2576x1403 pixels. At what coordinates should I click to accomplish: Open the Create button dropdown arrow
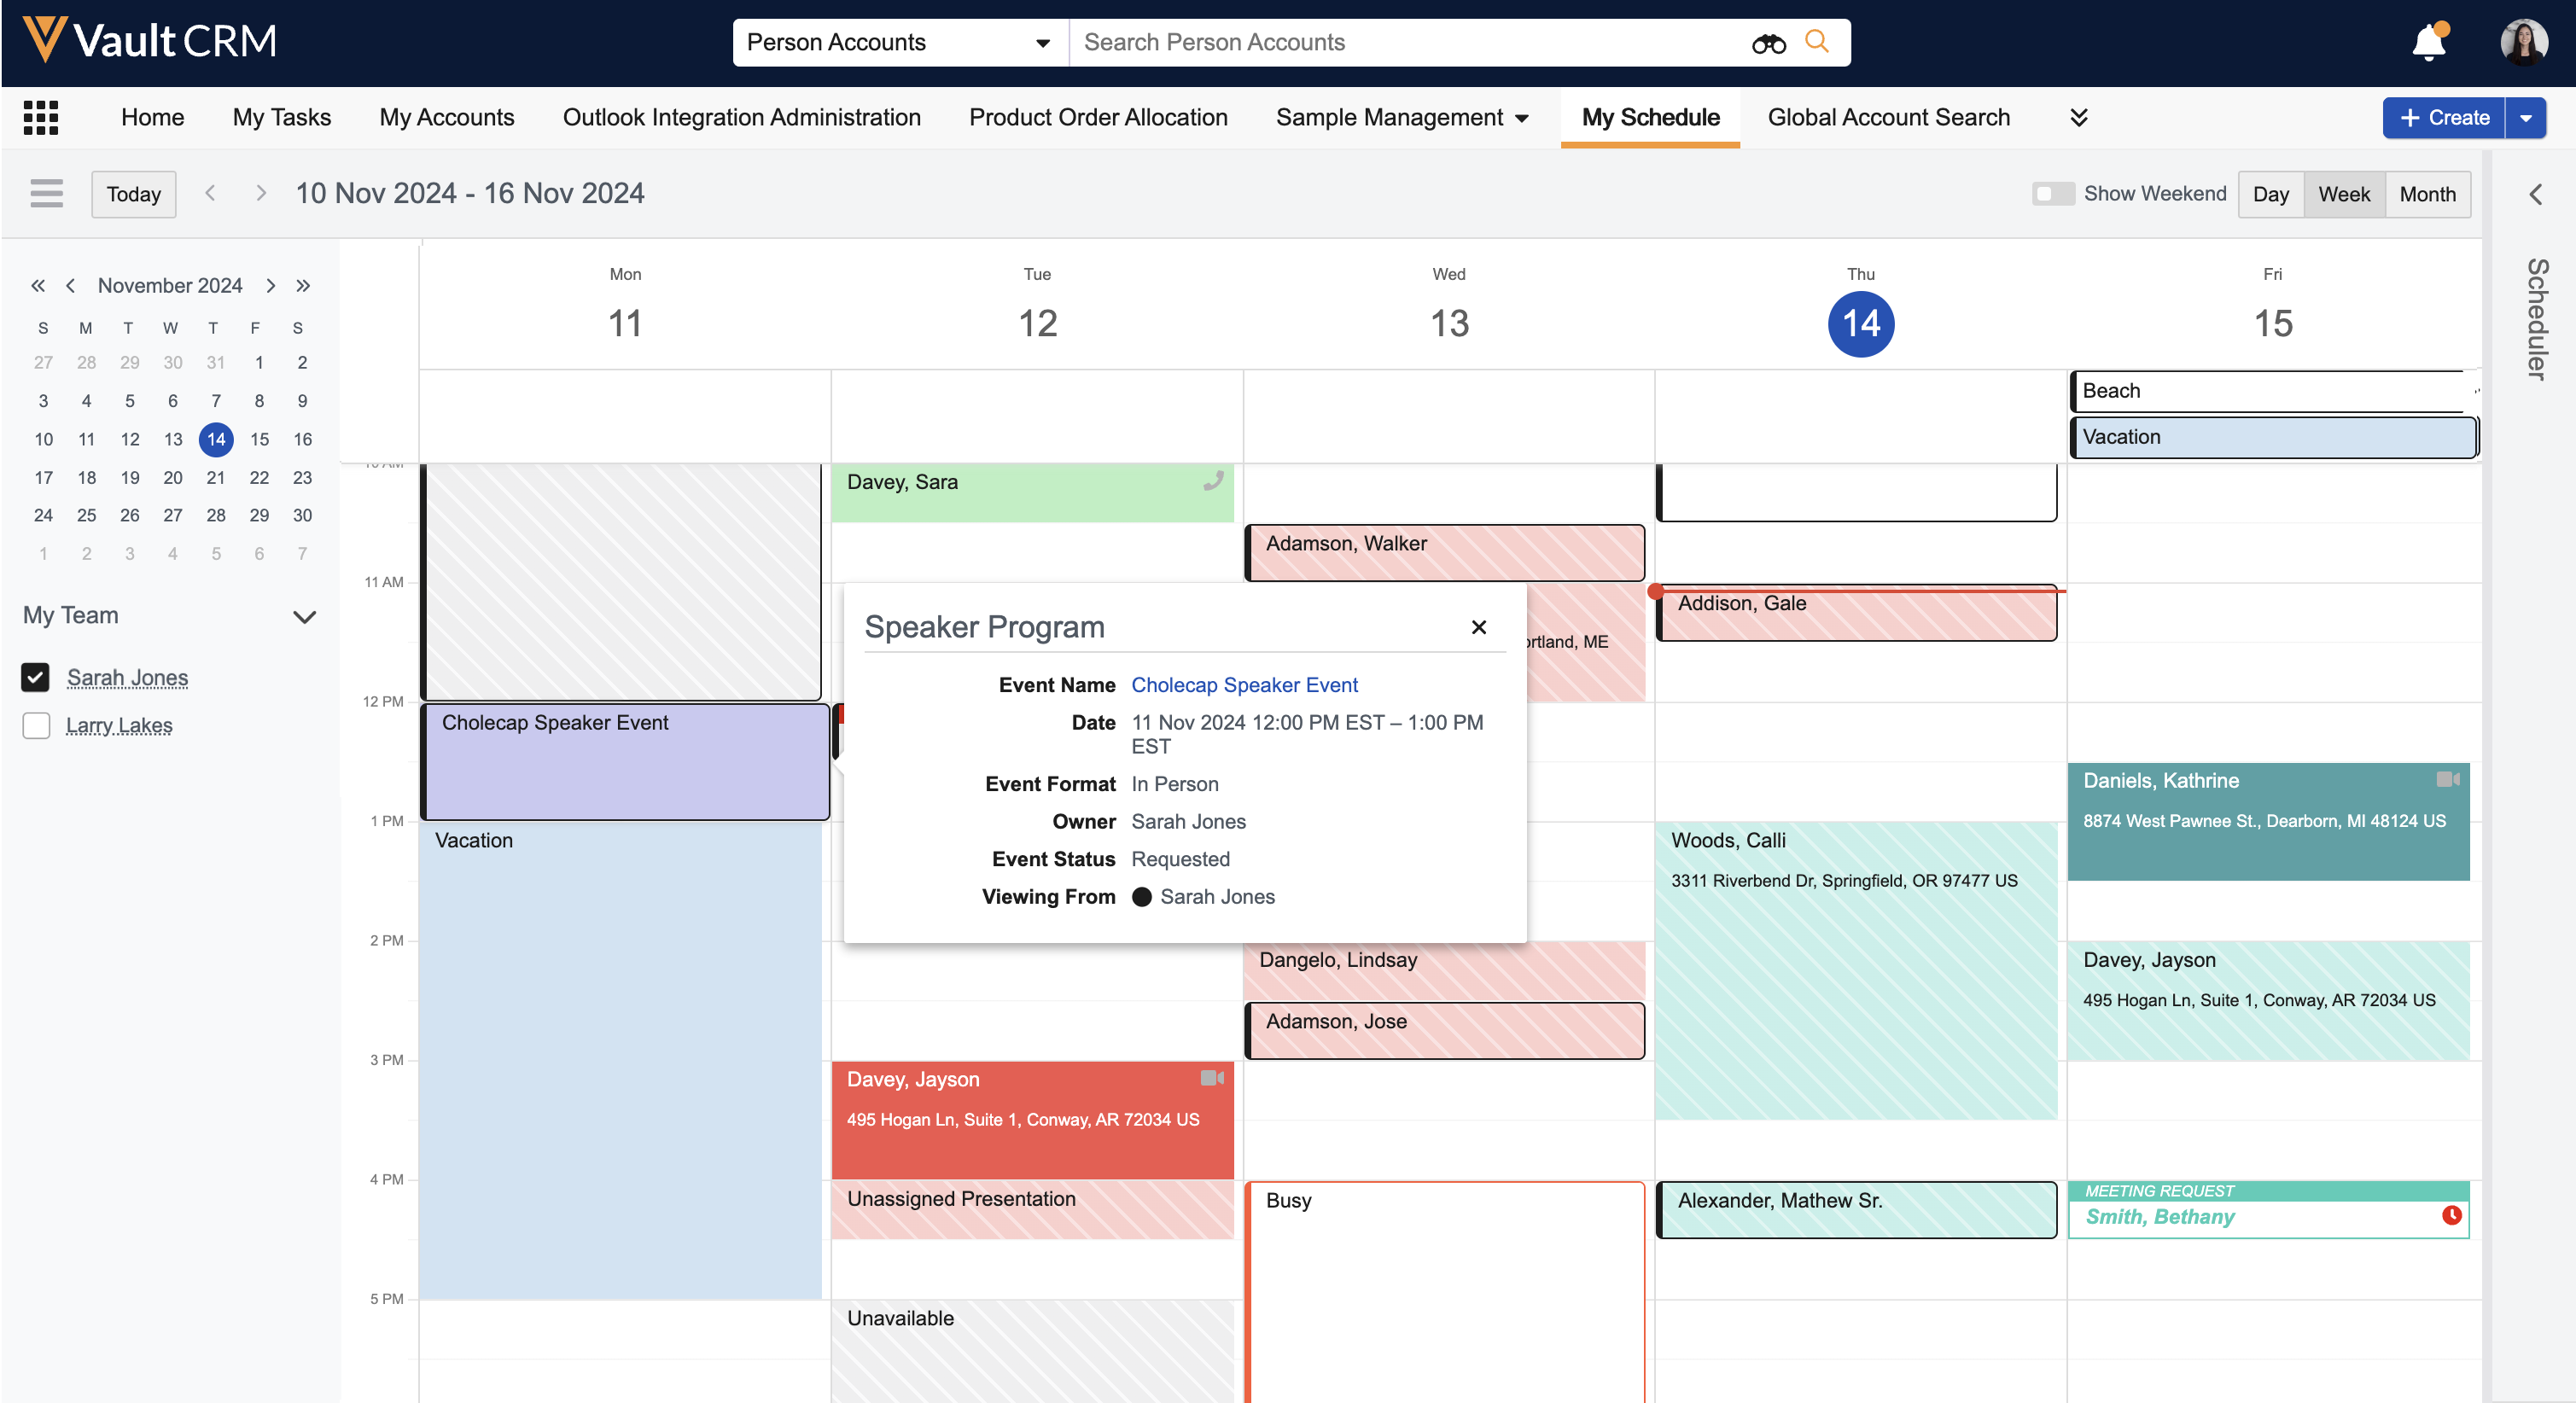coord(2526,118)
